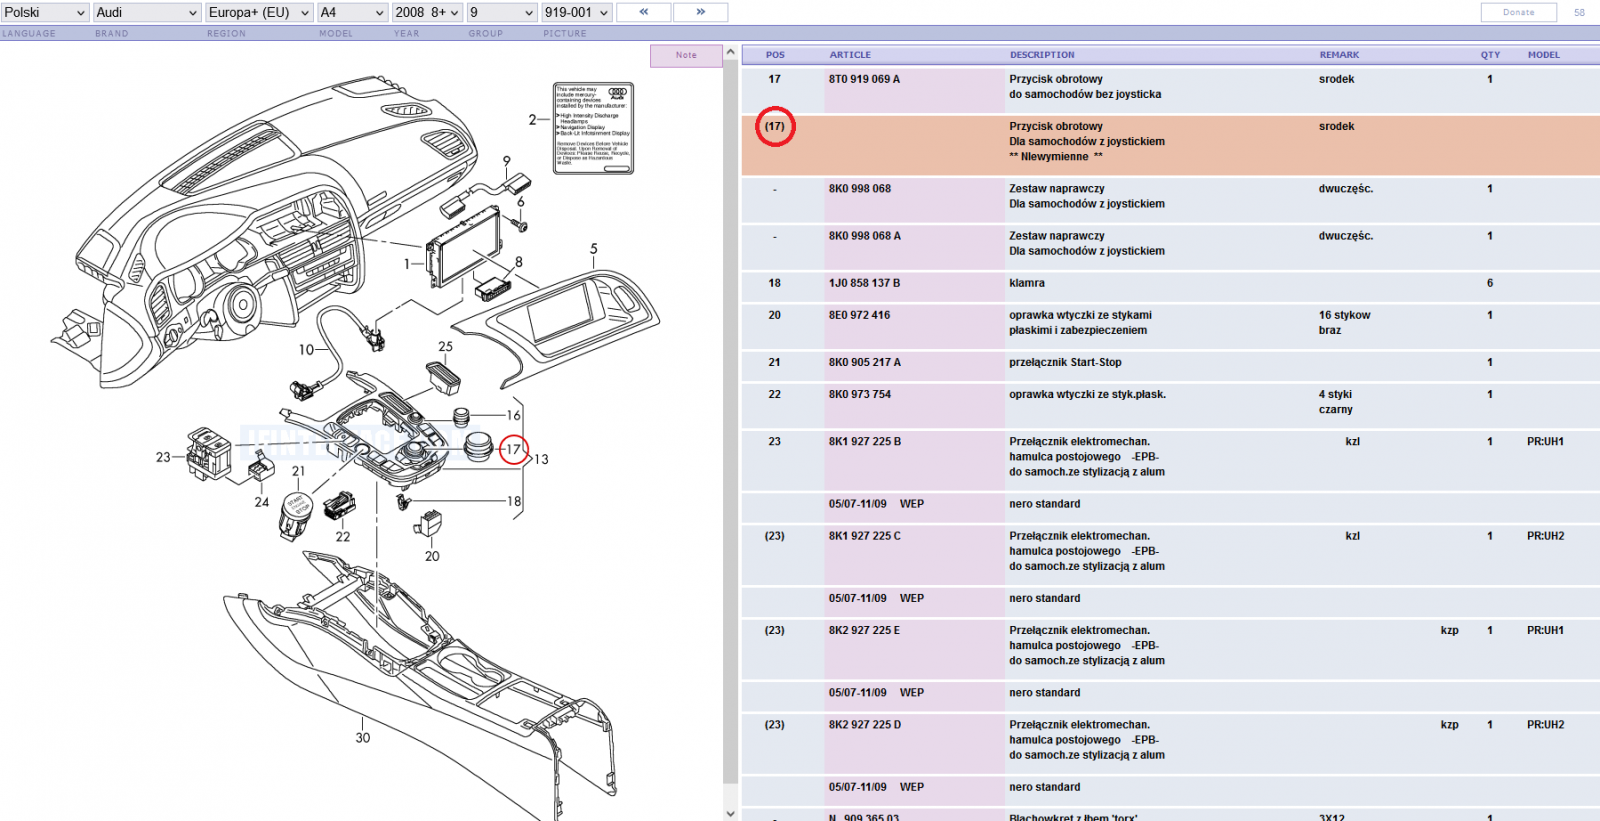1600x821 pixels.
Task: Click diagram callout number 30
Action: (362, 738)
